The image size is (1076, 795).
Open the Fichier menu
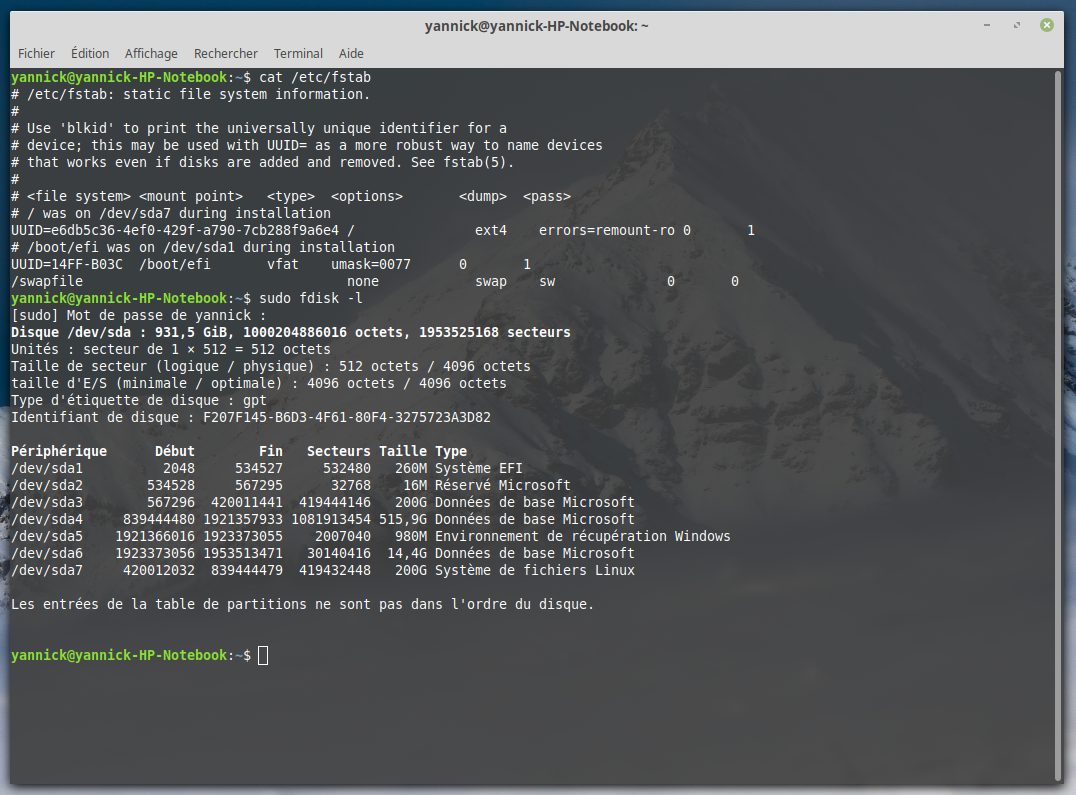[x=37, y=53]
